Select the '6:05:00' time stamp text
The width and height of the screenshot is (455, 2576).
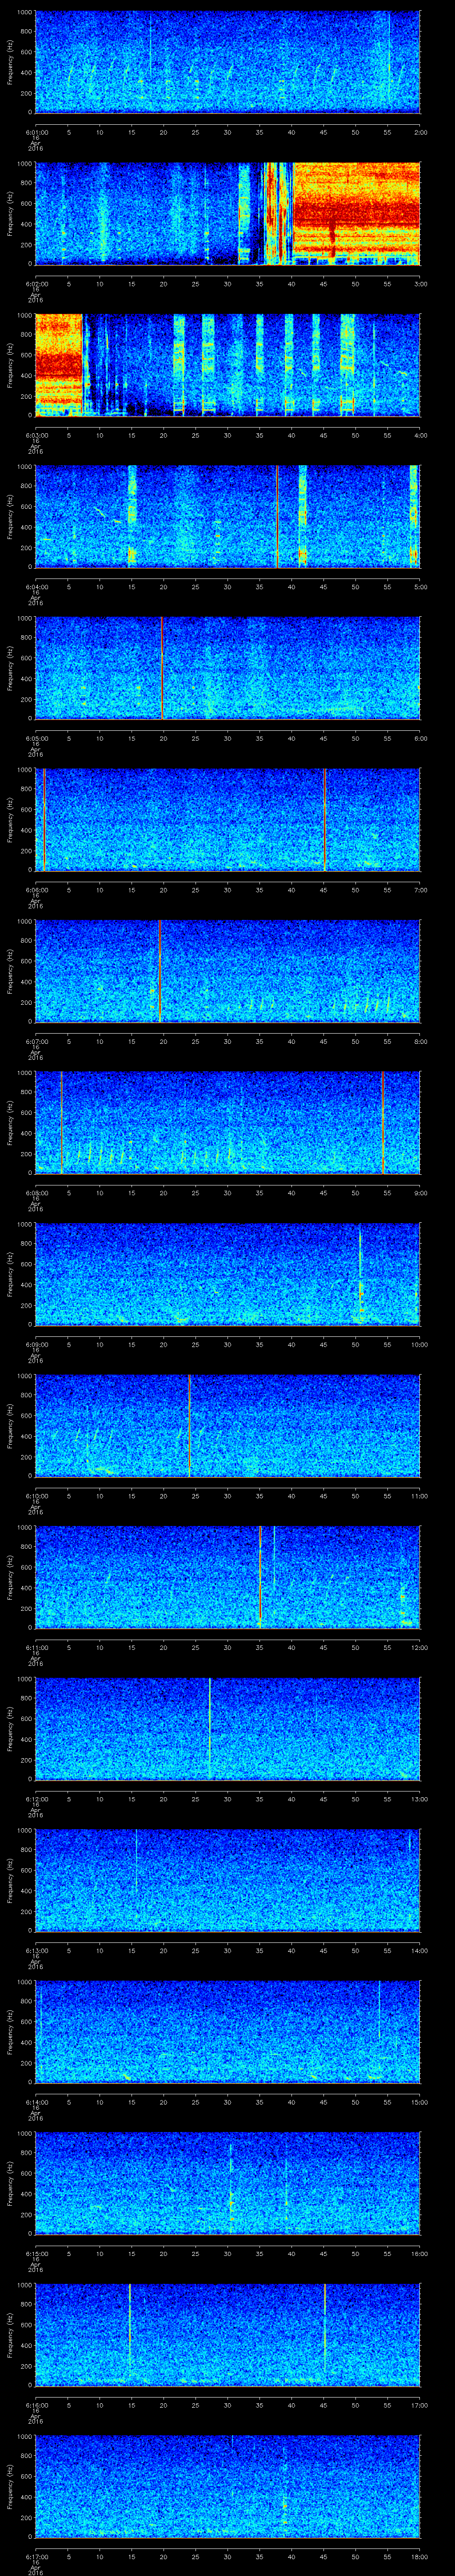[x=37, y=738]
